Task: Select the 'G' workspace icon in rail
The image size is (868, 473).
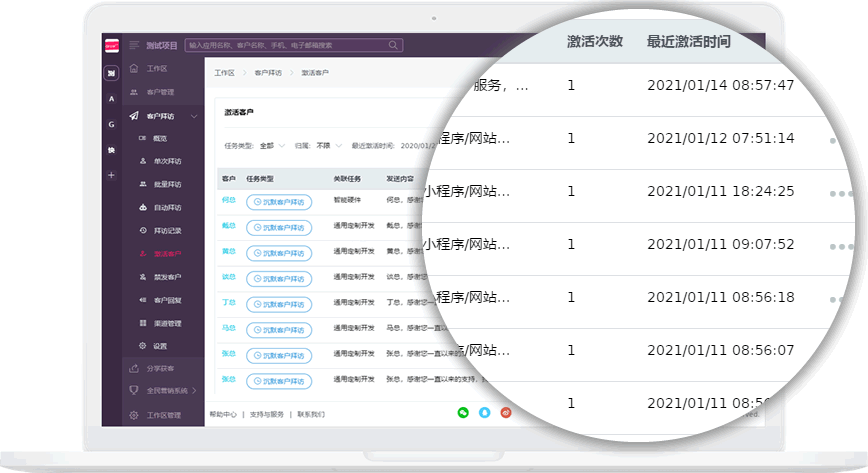Action: pyautogui.click(x=111, y=124)
